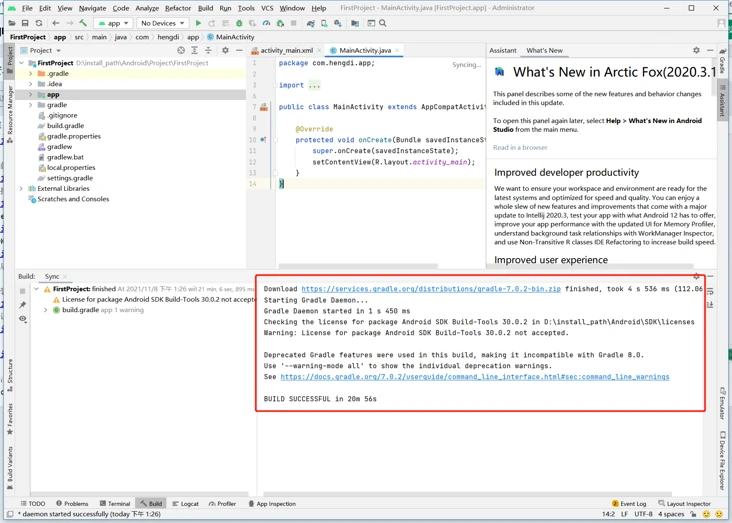The image size is (732, 523).
Task: Toggle the Build Variants tool window
Action: (10, 467)
